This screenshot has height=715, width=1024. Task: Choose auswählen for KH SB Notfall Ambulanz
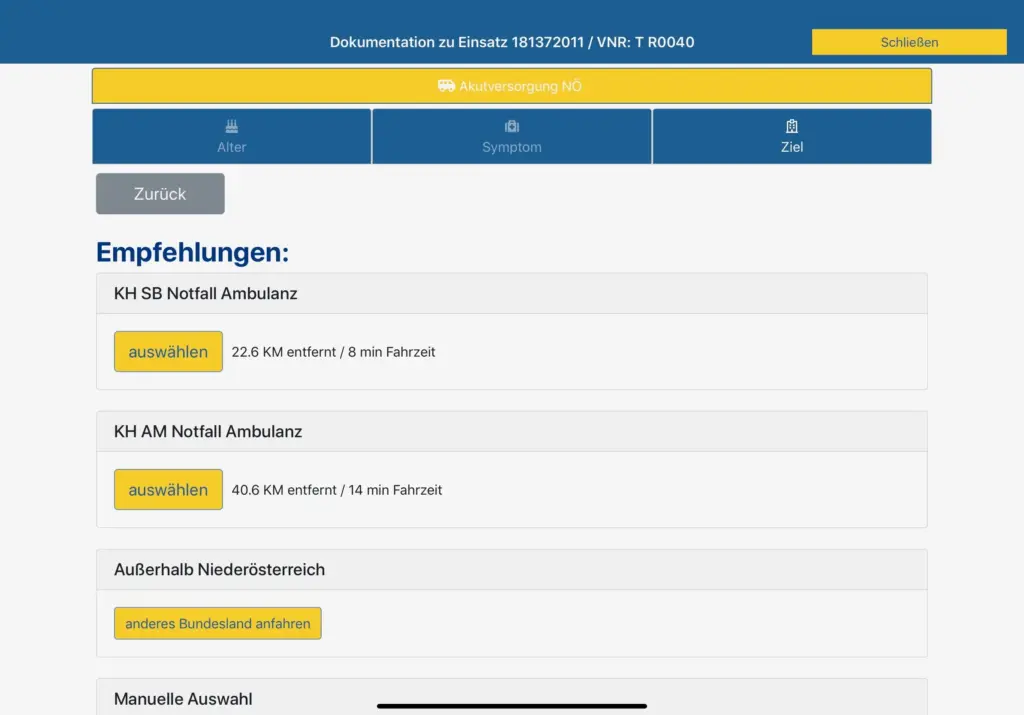168,352
